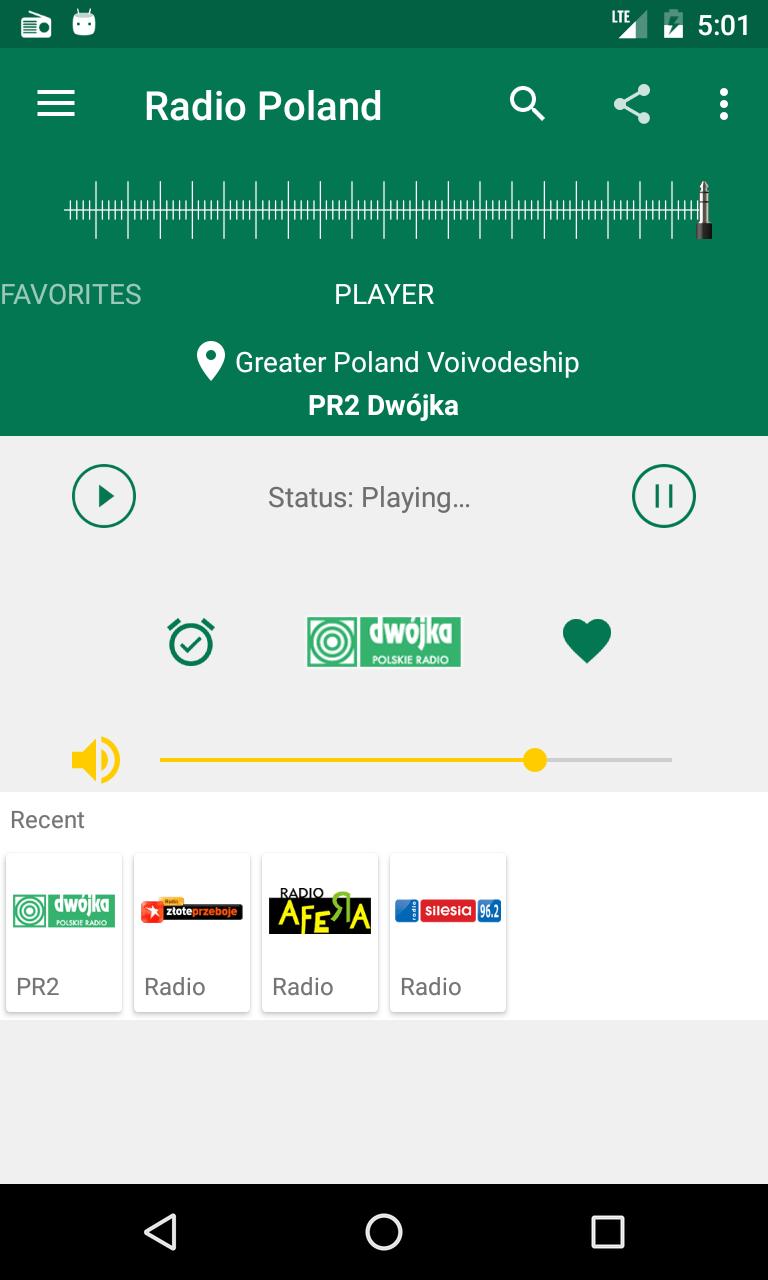768x1280 pixels.
Task: Tap the Android back navigation button
Action: click(x=160, y=1232)
